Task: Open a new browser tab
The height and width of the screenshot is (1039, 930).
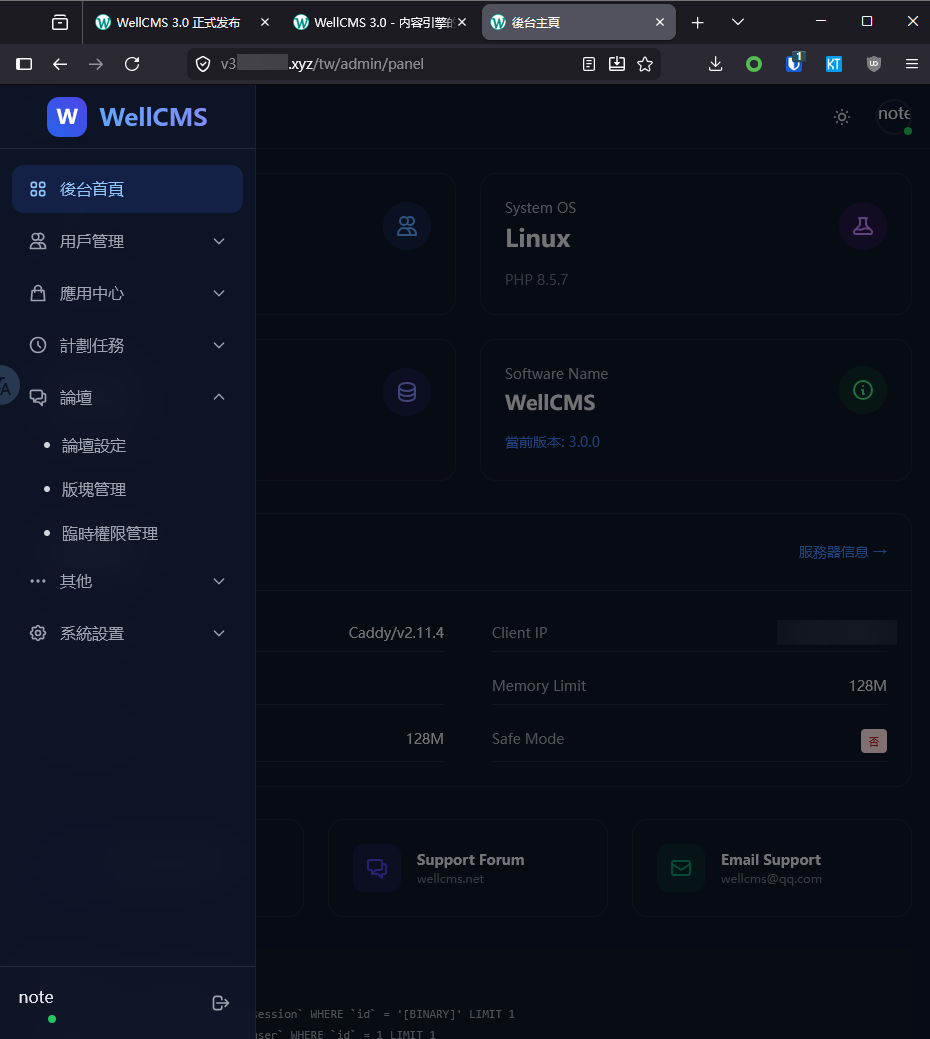Action: pyautogui.click(x=698, y=23)
